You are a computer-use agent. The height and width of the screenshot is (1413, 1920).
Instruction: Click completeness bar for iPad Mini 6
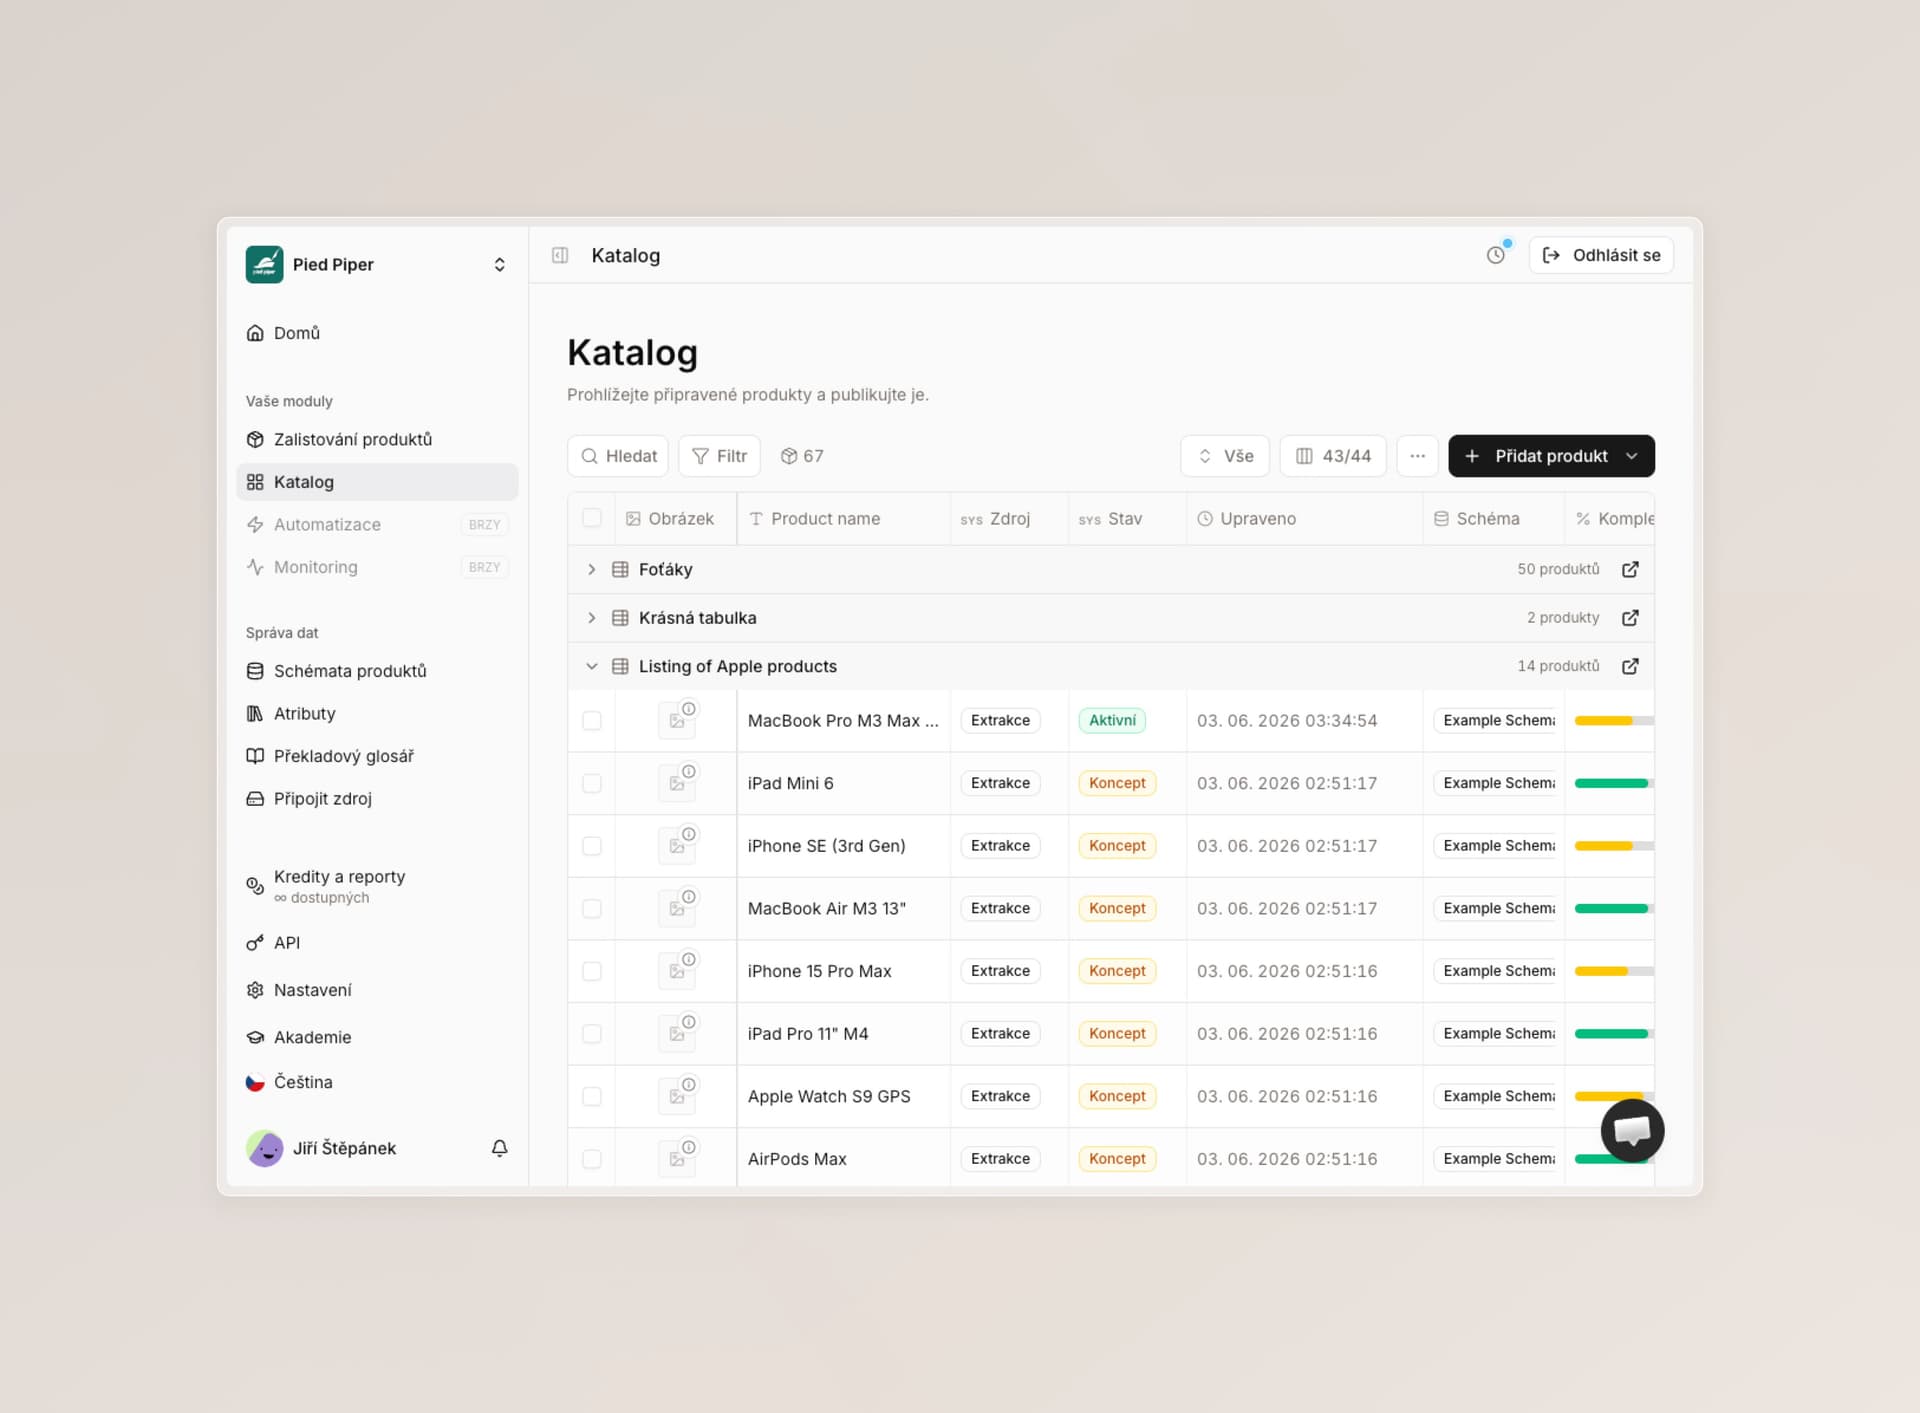(x=1614, y=783)
